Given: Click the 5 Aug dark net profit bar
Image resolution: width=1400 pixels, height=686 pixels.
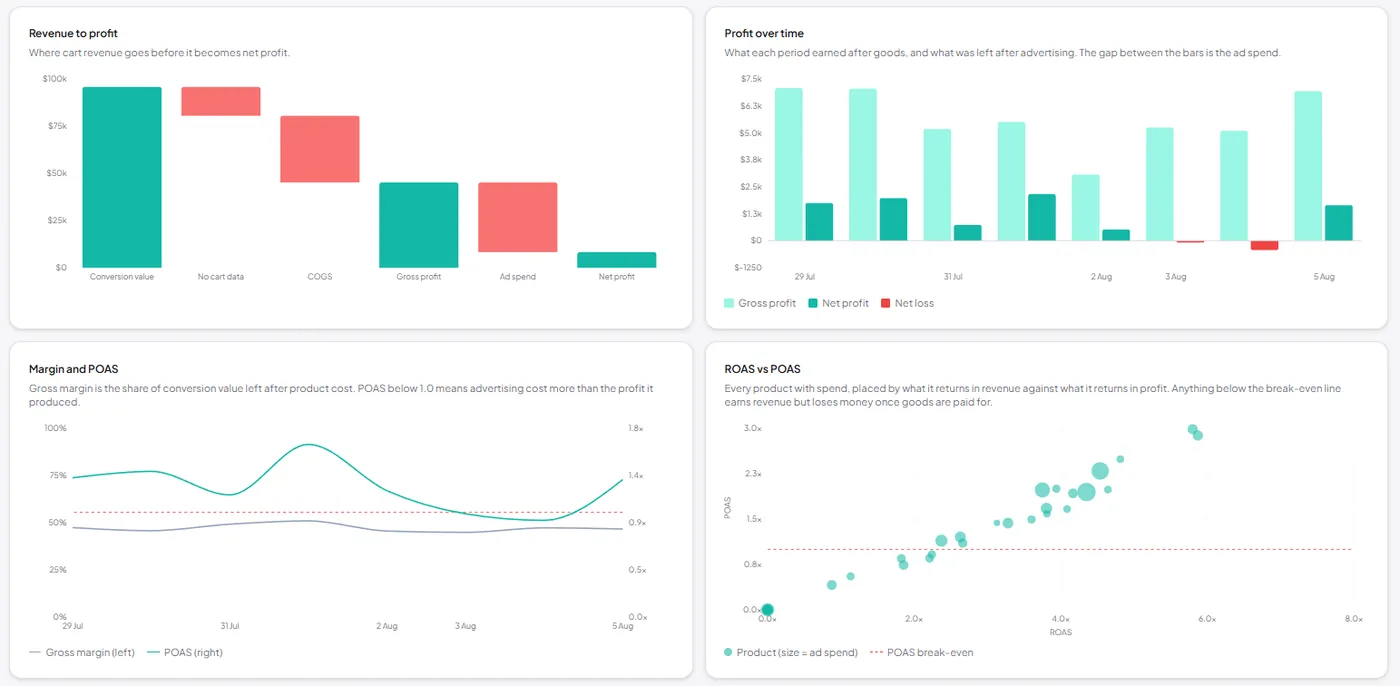Looking at the screenshot, I should [1339, 223].
